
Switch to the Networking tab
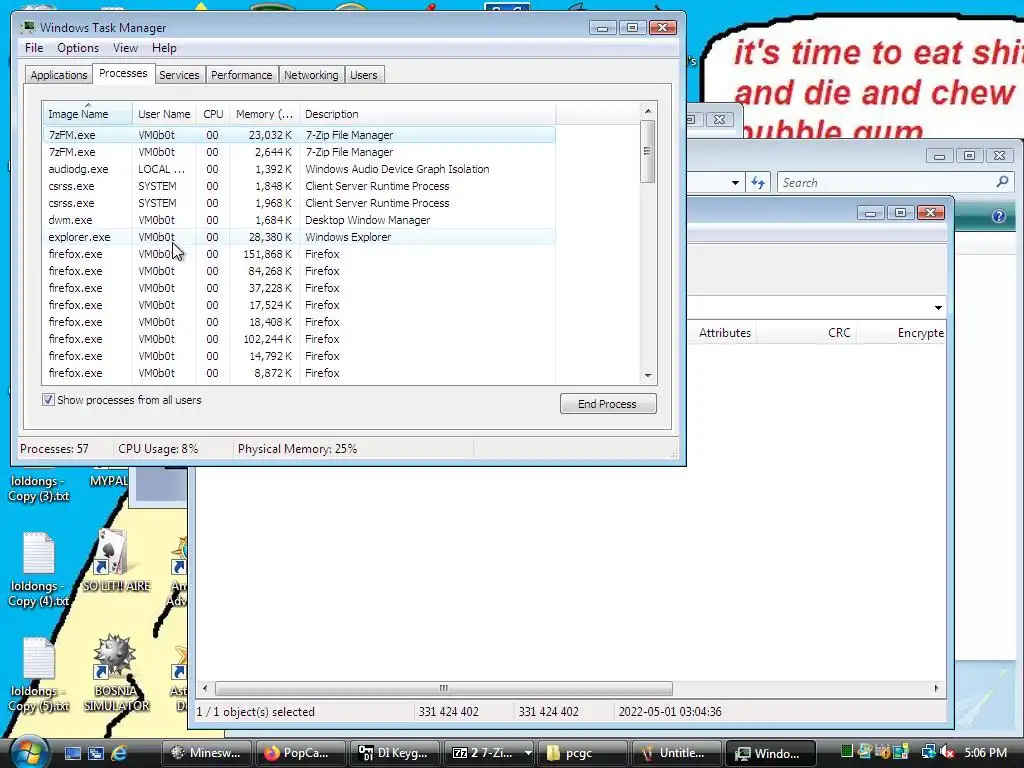click(311, 75)
